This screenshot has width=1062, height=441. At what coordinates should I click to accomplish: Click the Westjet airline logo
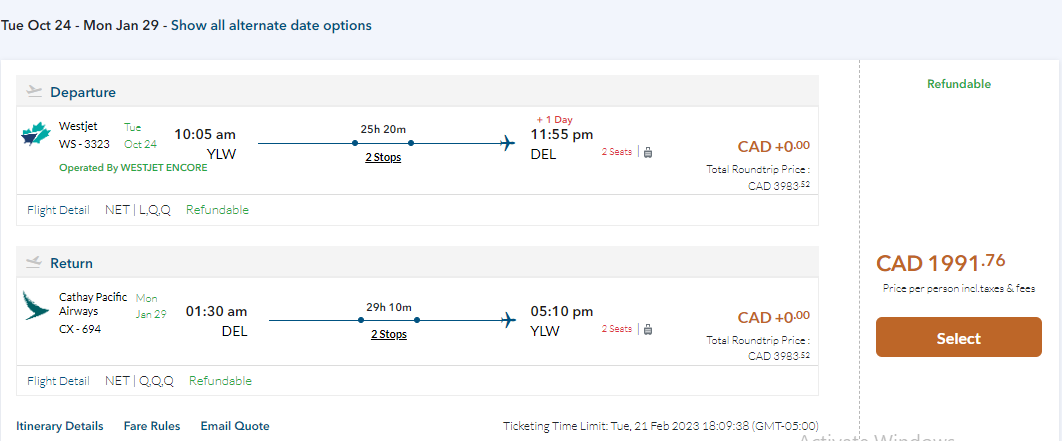[36, 135]
